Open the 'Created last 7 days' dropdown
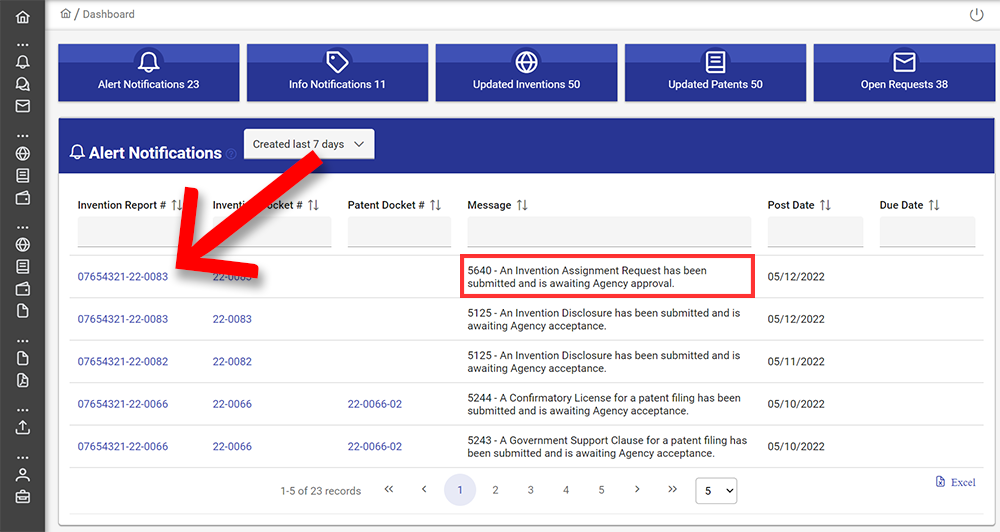Image resolution: width=1000 pixels, height=532 pixels. (309, 144)
